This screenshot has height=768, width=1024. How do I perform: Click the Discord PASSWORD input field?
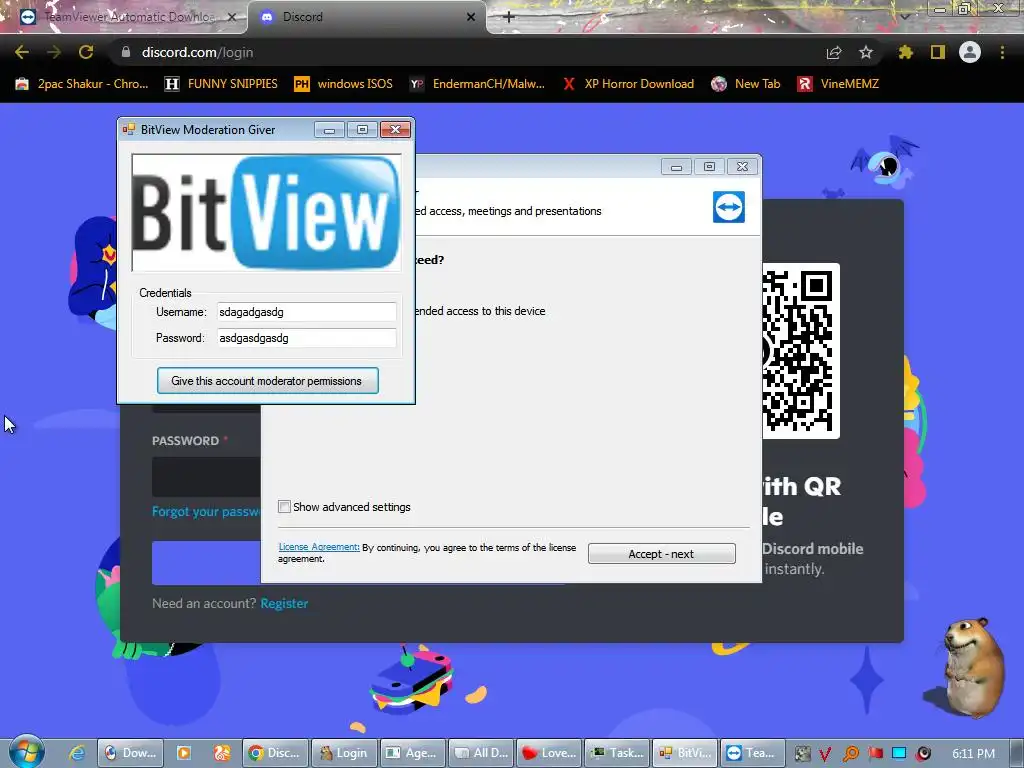(x=206, y=477)
